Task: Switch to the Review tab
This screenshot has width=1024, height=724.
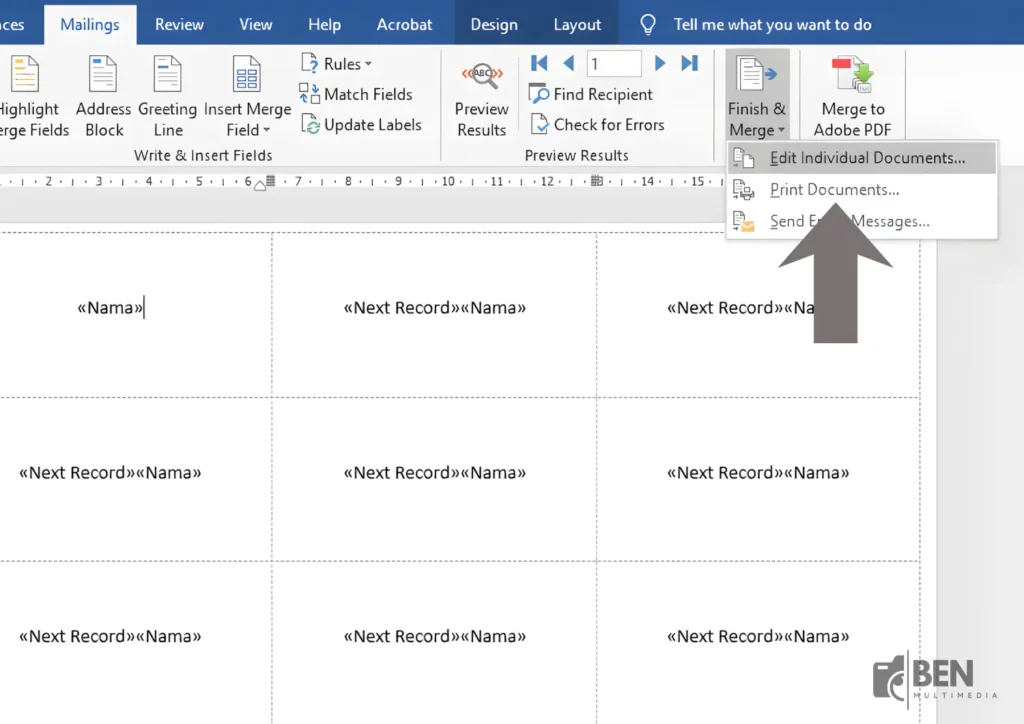Action: (178, 24)
